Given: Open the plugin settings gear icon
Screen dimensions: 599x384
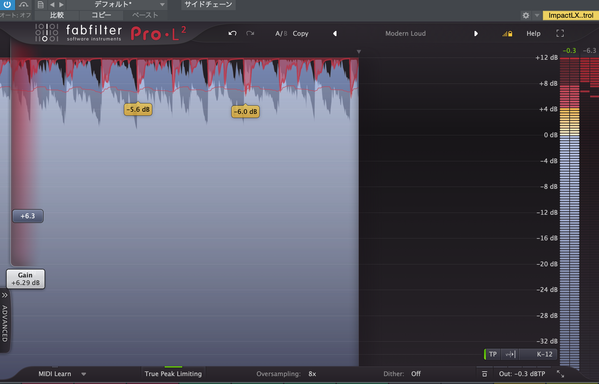Looking at the screenshot, I should pos(526,15).
